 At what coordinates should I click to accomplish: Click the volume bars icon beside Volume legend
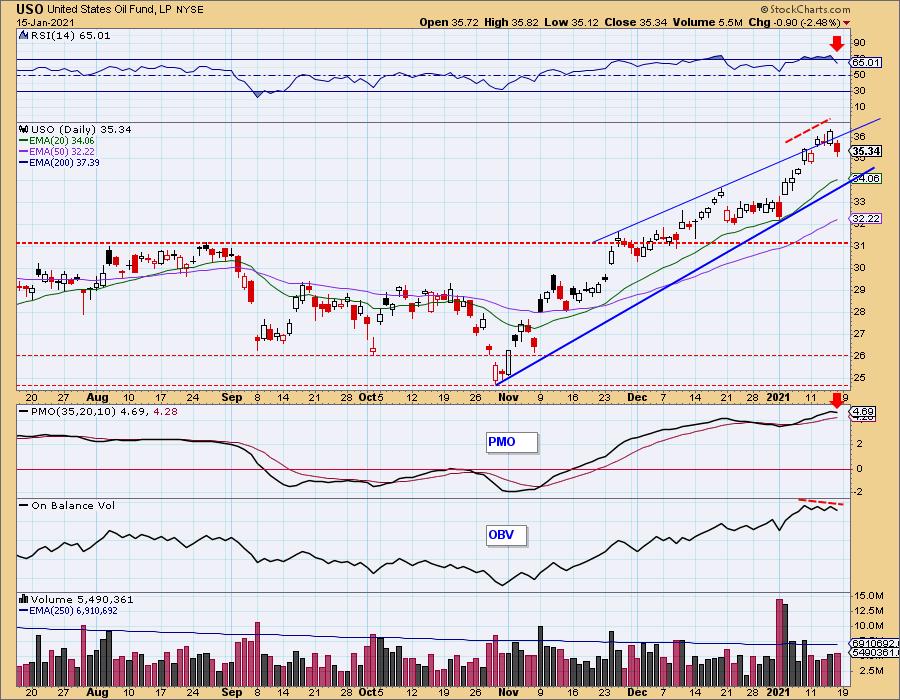[x=24, y=599]
